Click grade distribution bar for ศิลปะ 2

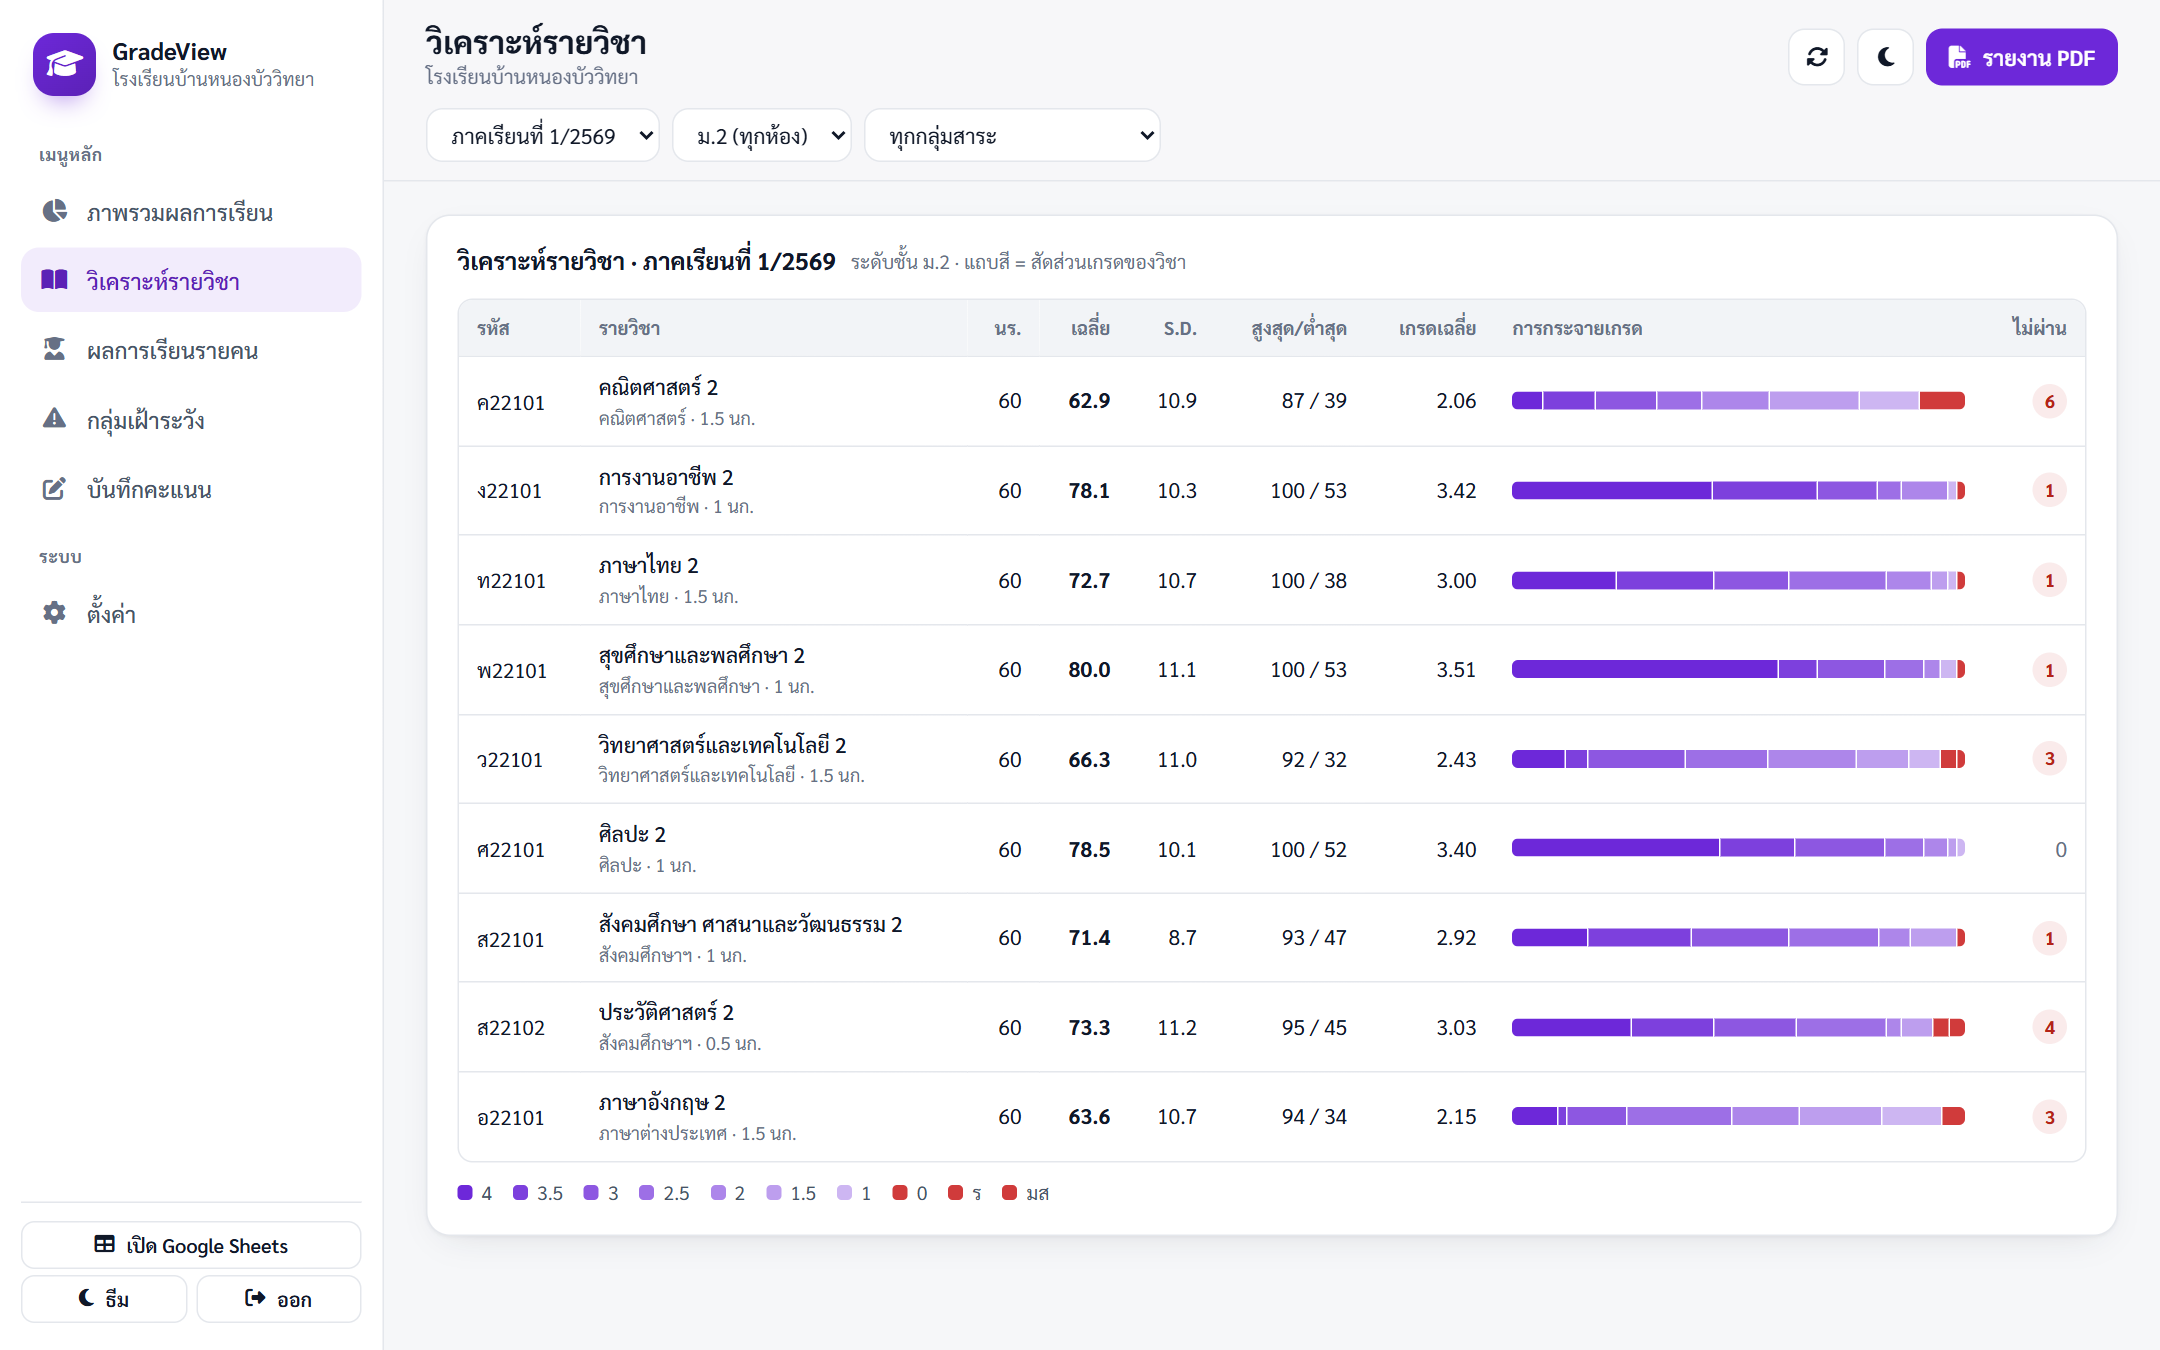pos(1738,848)
